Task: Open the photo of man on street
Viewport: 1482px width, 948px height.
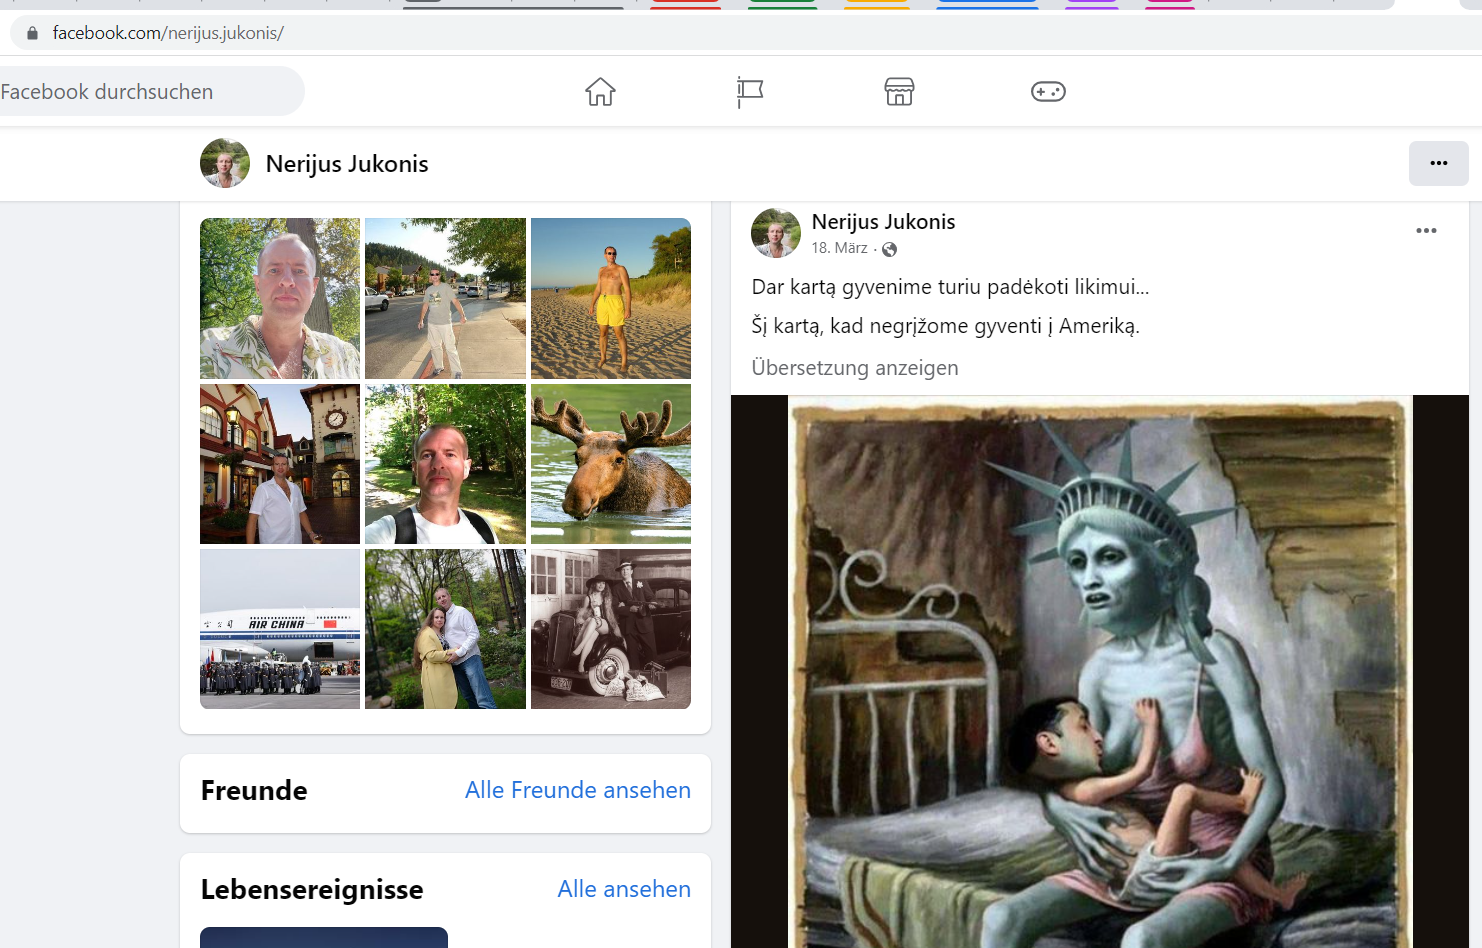Action: coord(445,298)
